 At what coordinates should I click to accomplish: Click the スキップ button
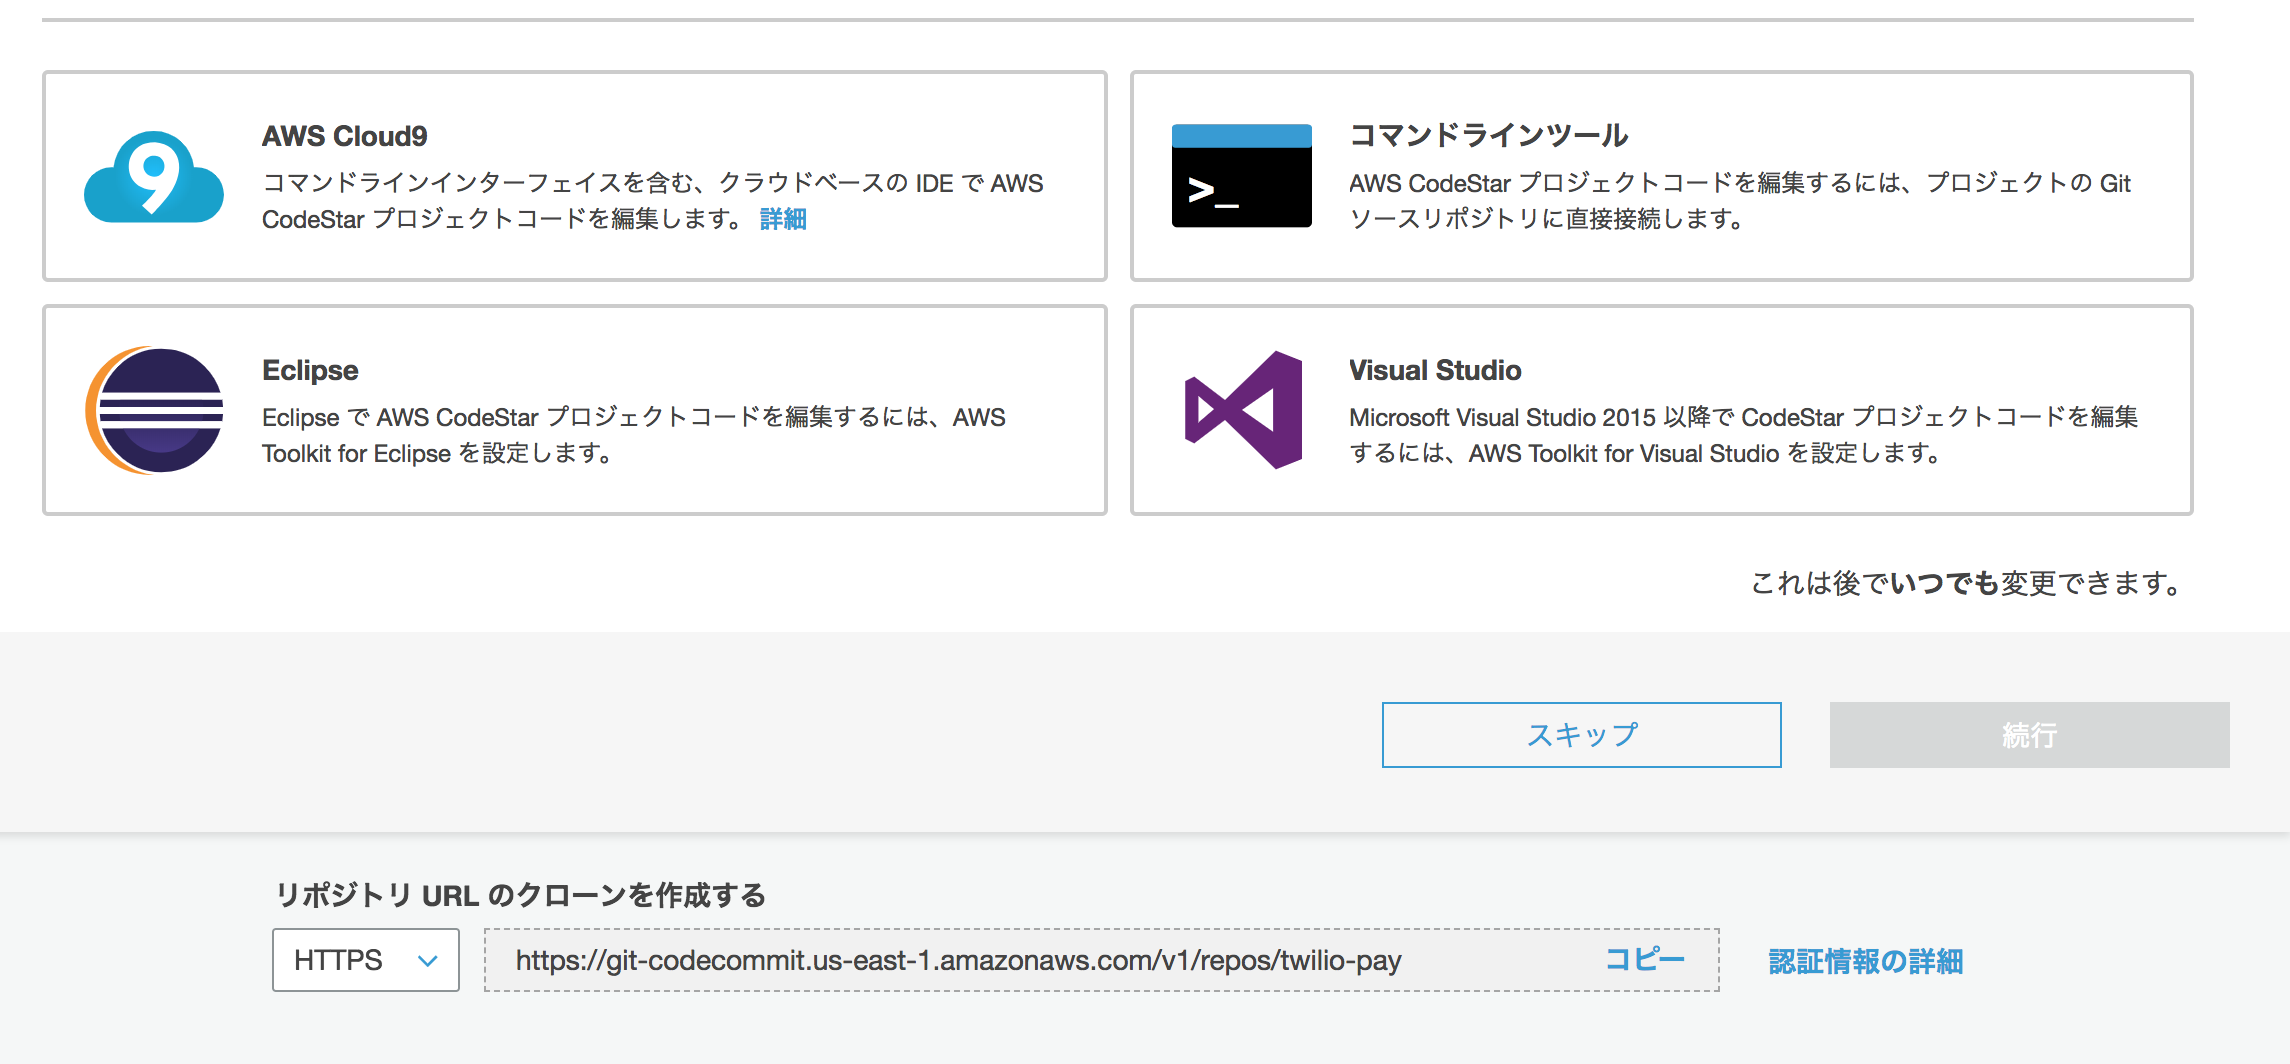(1581, 735)
